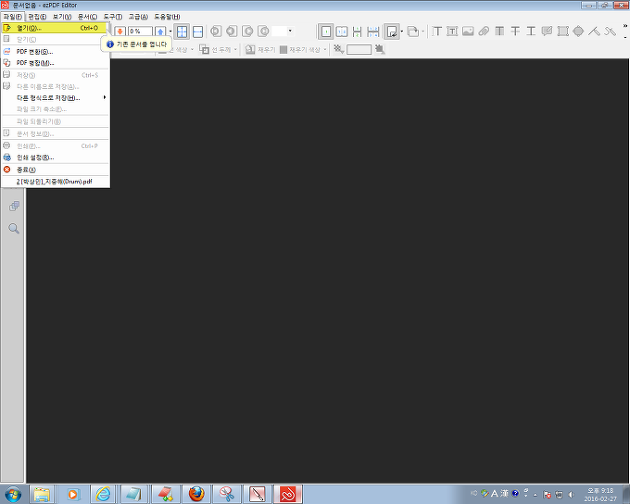The height and width of the screenshot is (504, 630).
Task: Click the zoom out red arrow button
Action: click(x=120, y=31)
